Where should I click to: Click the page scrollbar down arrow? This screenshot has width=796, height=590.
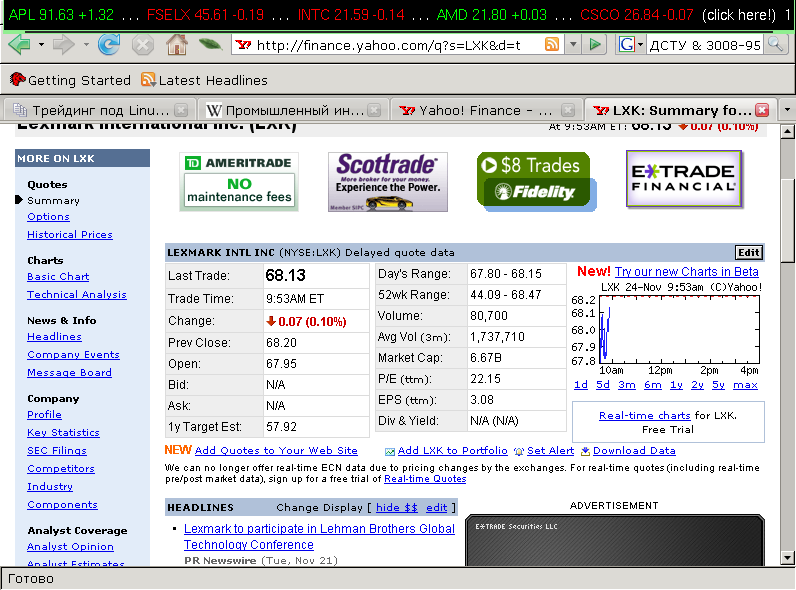[787, 558]
